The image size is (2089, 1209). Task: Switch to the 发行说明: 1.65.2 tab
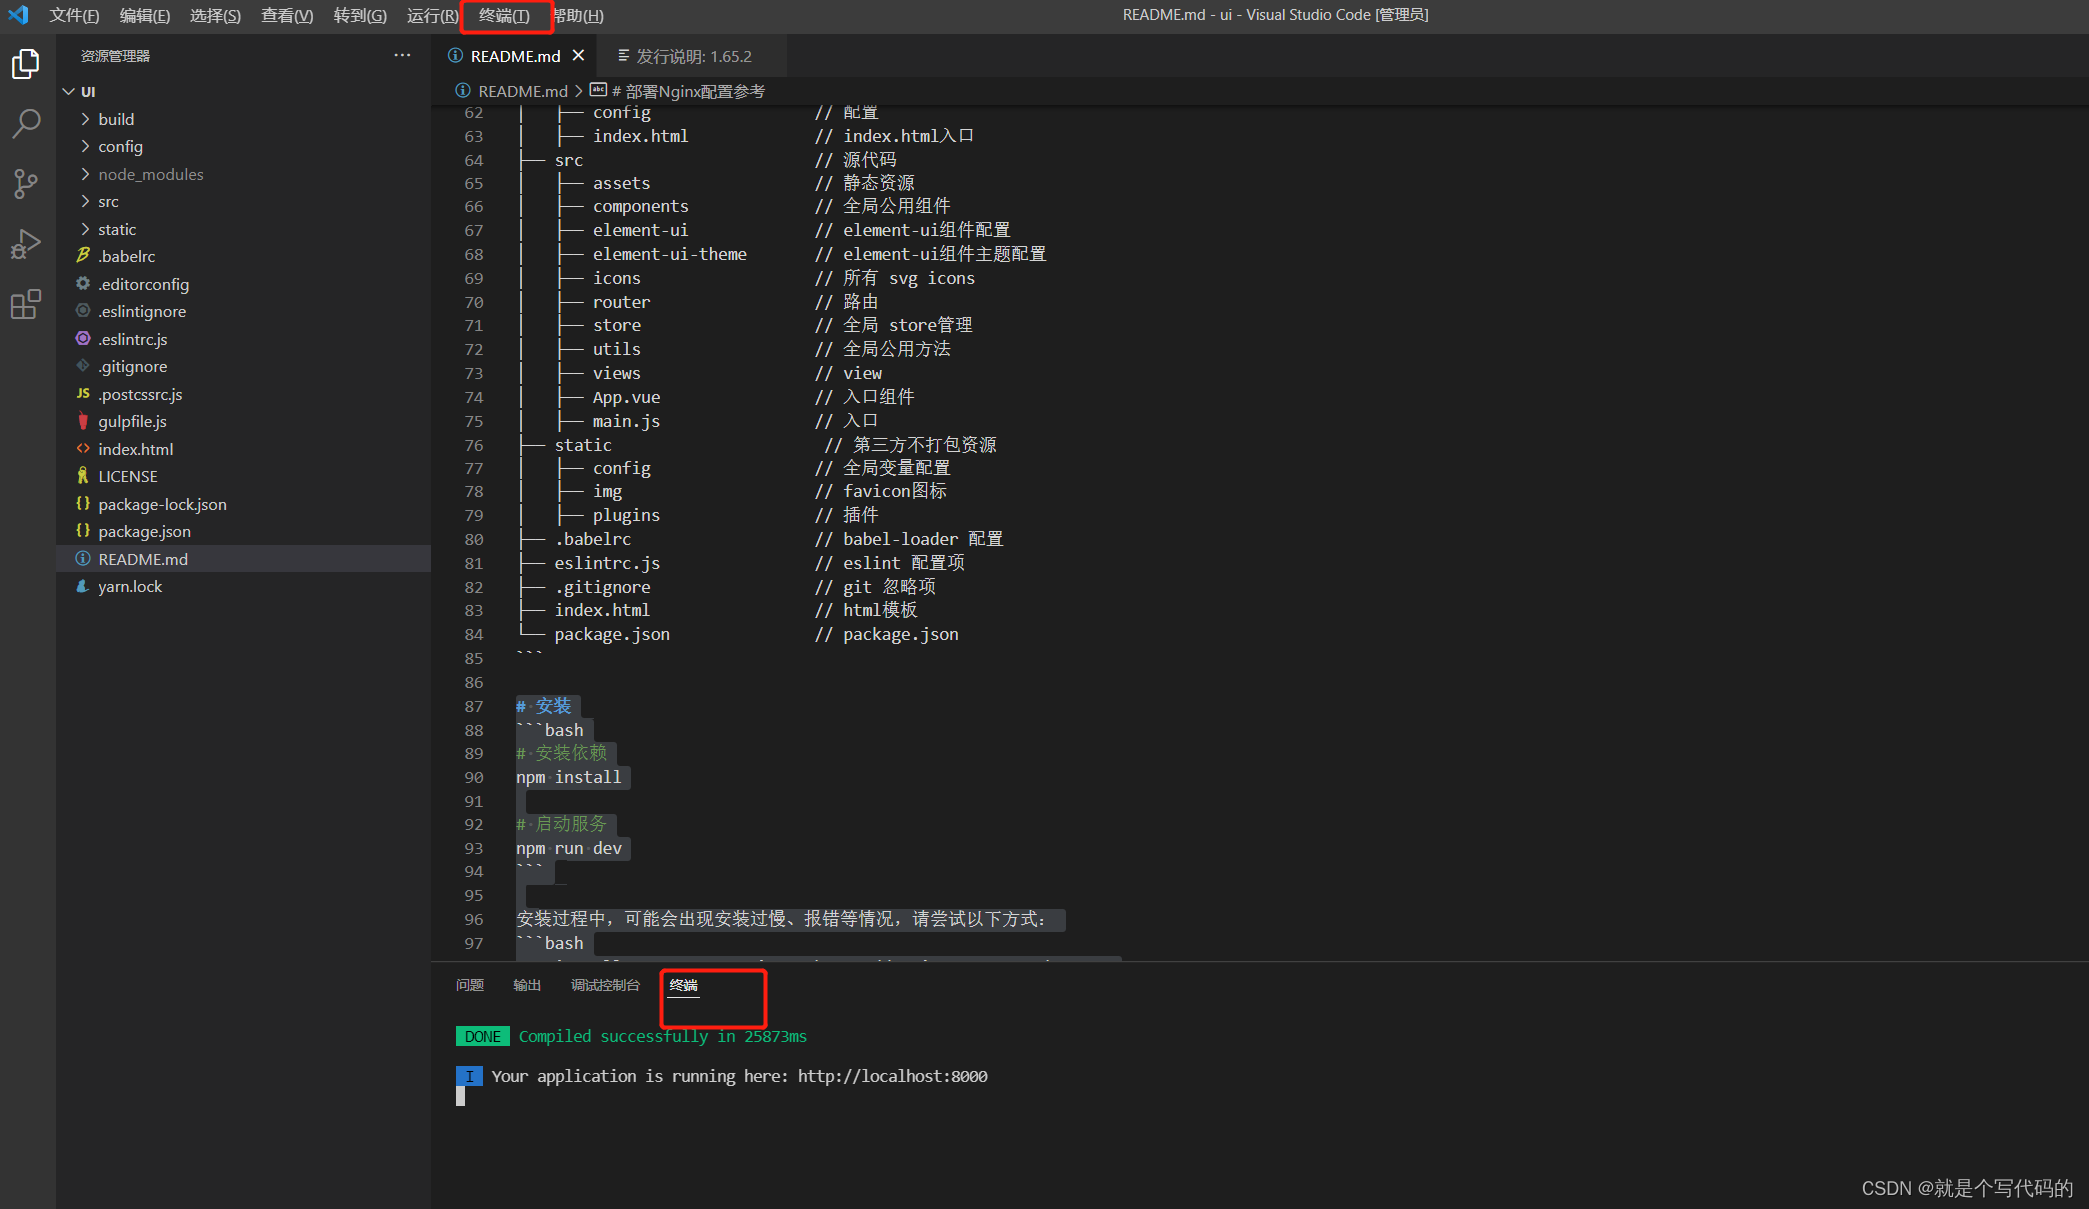point(693,56)
